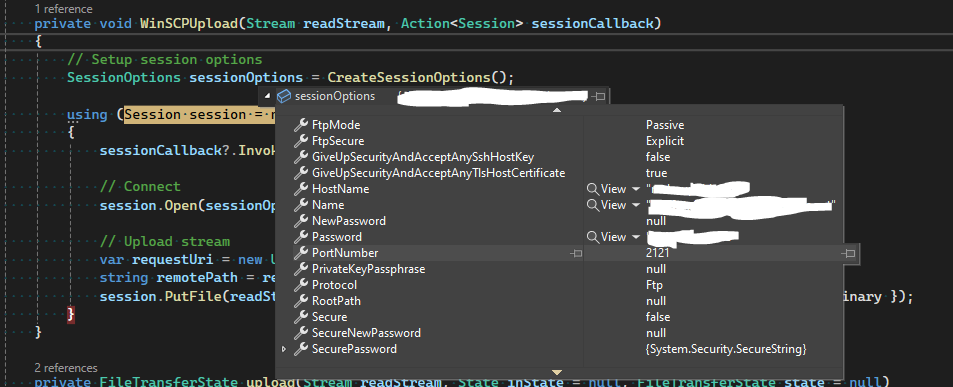Image resolution: width=953 pixels, height=387 pixels.
Task: Select the GiveUpSecurityAndAcceptAnyTlsHostCertificate row
Action: (x=559, y=173)
